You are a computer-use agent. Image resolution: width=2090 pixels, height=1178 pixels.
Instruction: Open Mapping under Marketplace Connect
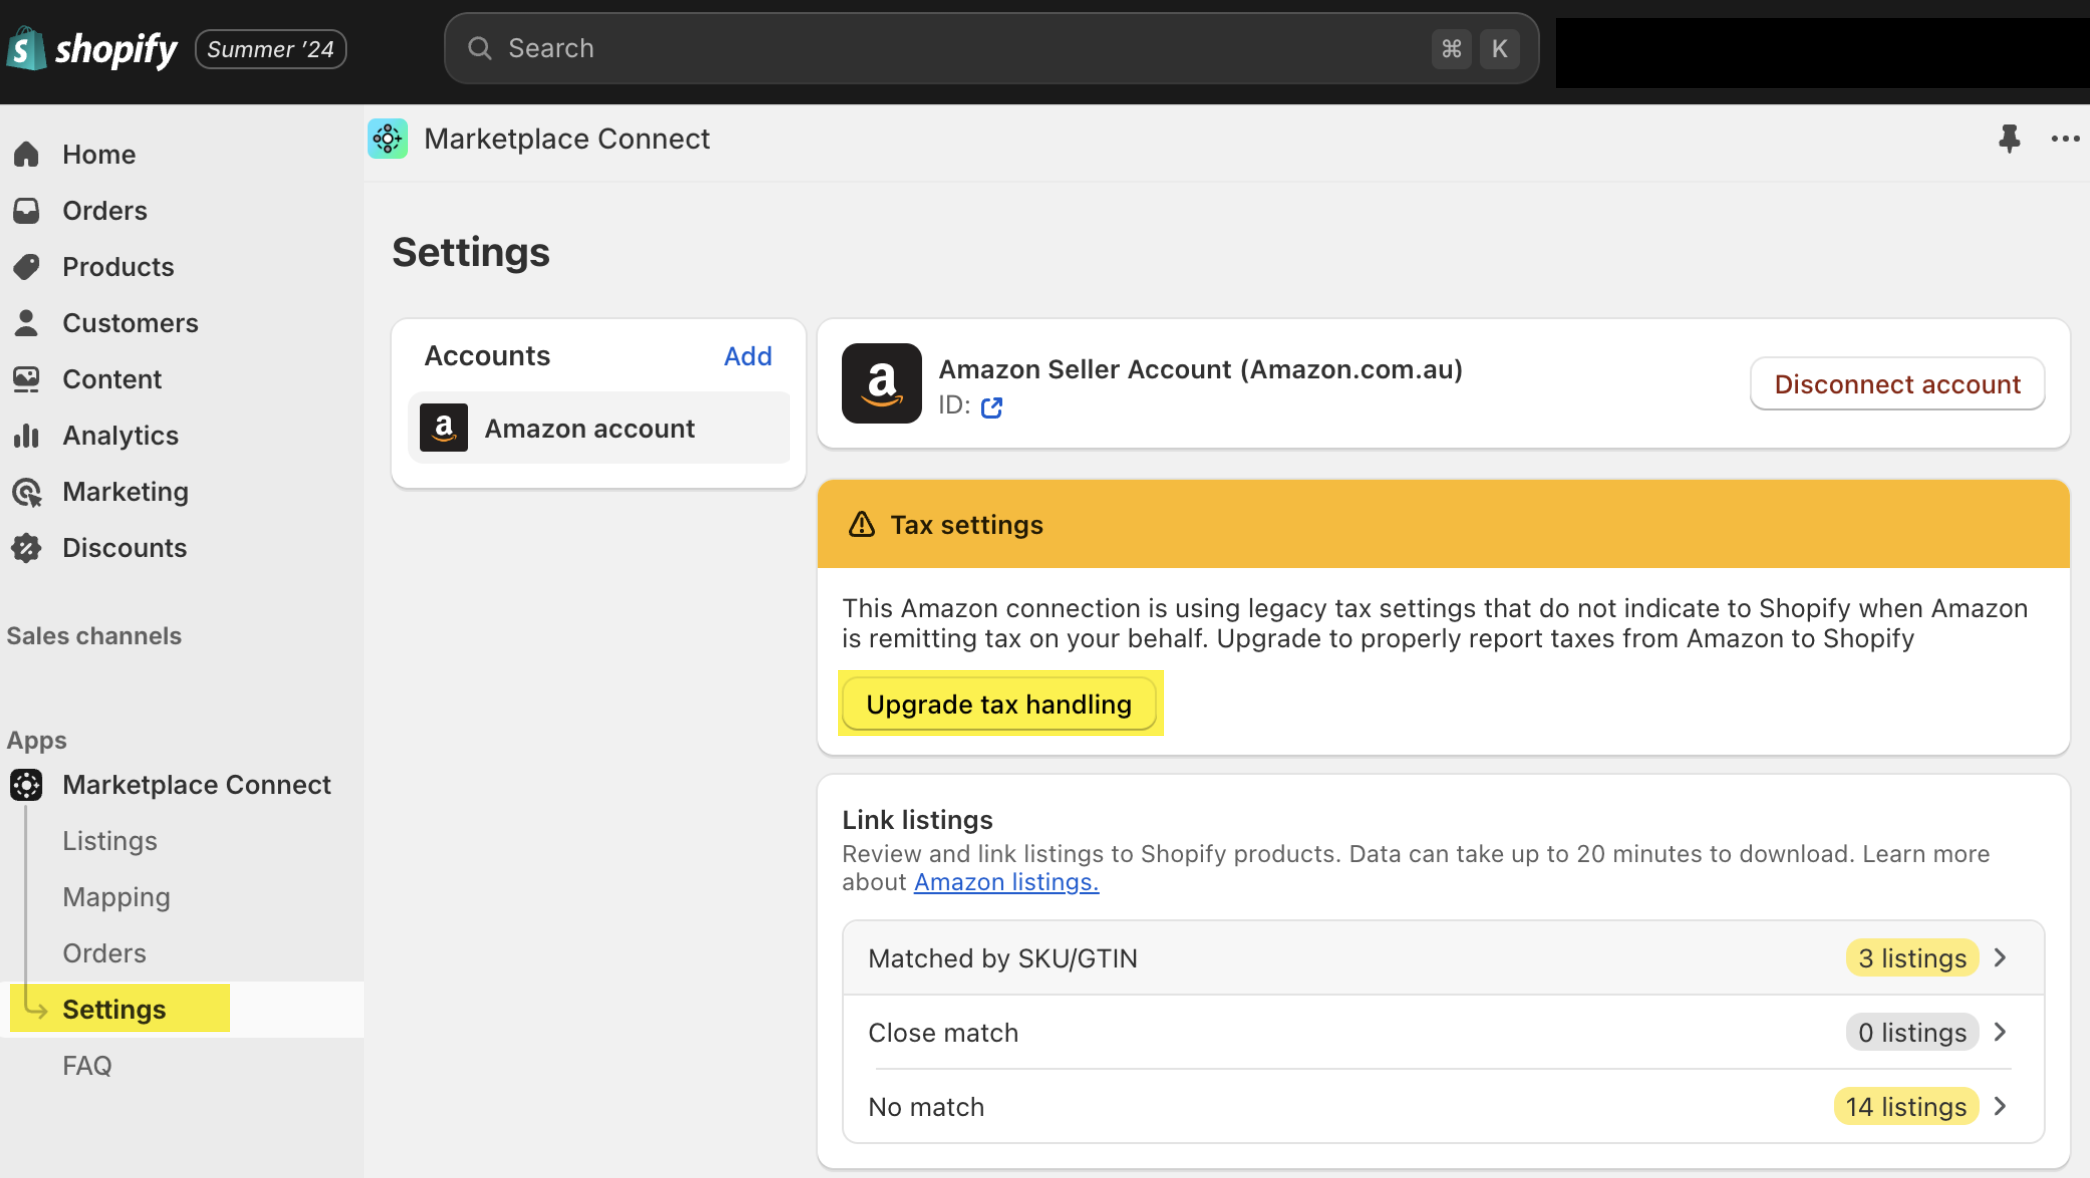pyautogui.click(x=116, y=897)
